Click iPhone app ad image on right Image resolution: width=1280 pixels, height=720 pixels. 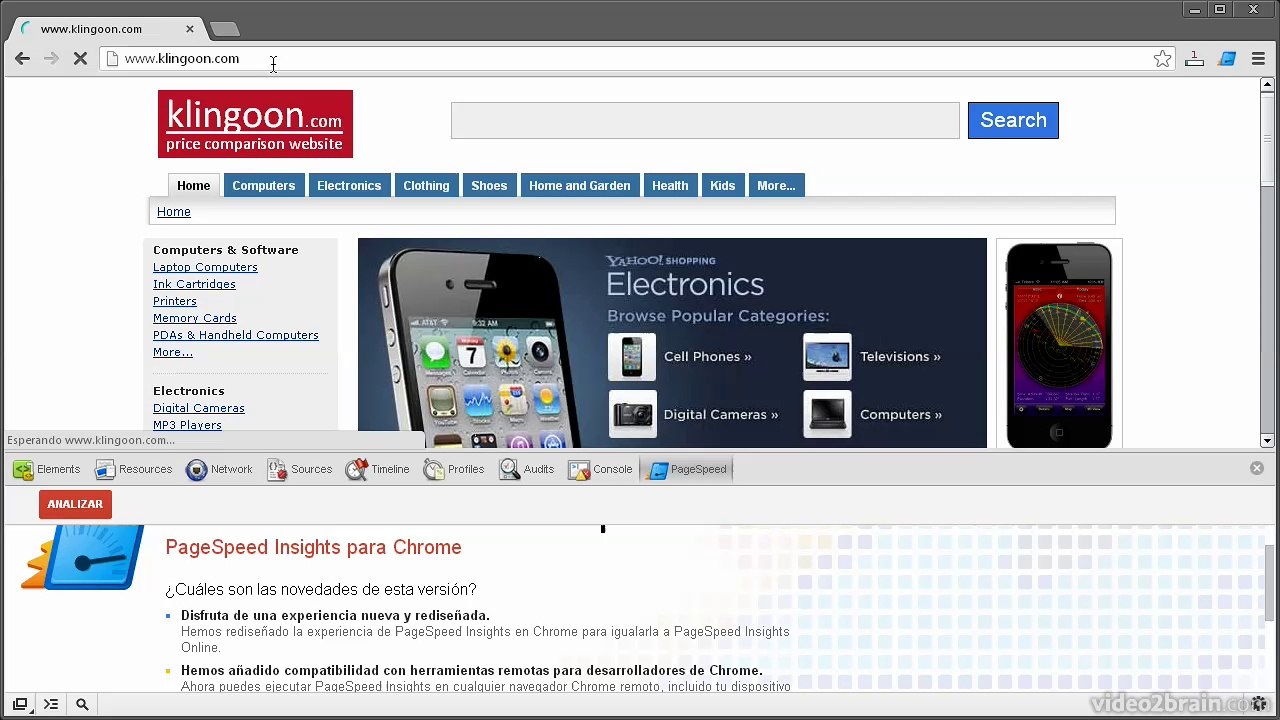click(1059, 345)
